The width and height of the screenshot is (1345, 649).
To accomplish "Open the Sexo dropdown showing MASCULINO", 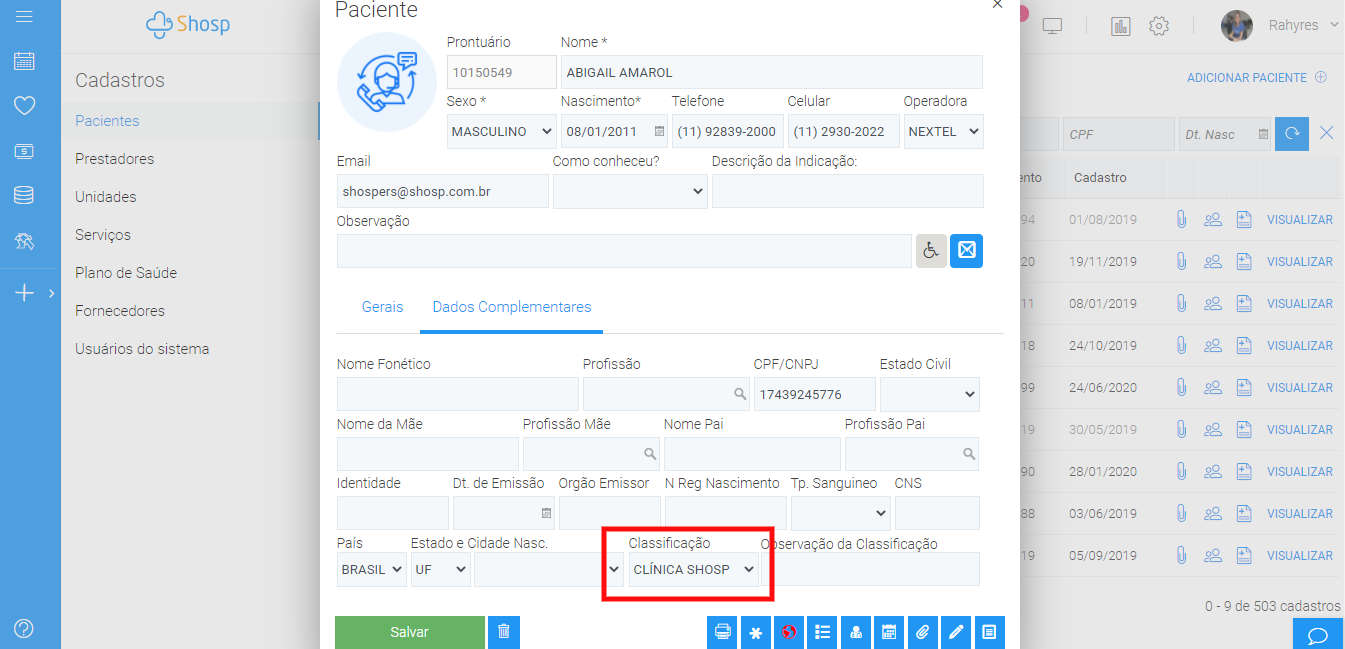I will (x=502, y=131).
